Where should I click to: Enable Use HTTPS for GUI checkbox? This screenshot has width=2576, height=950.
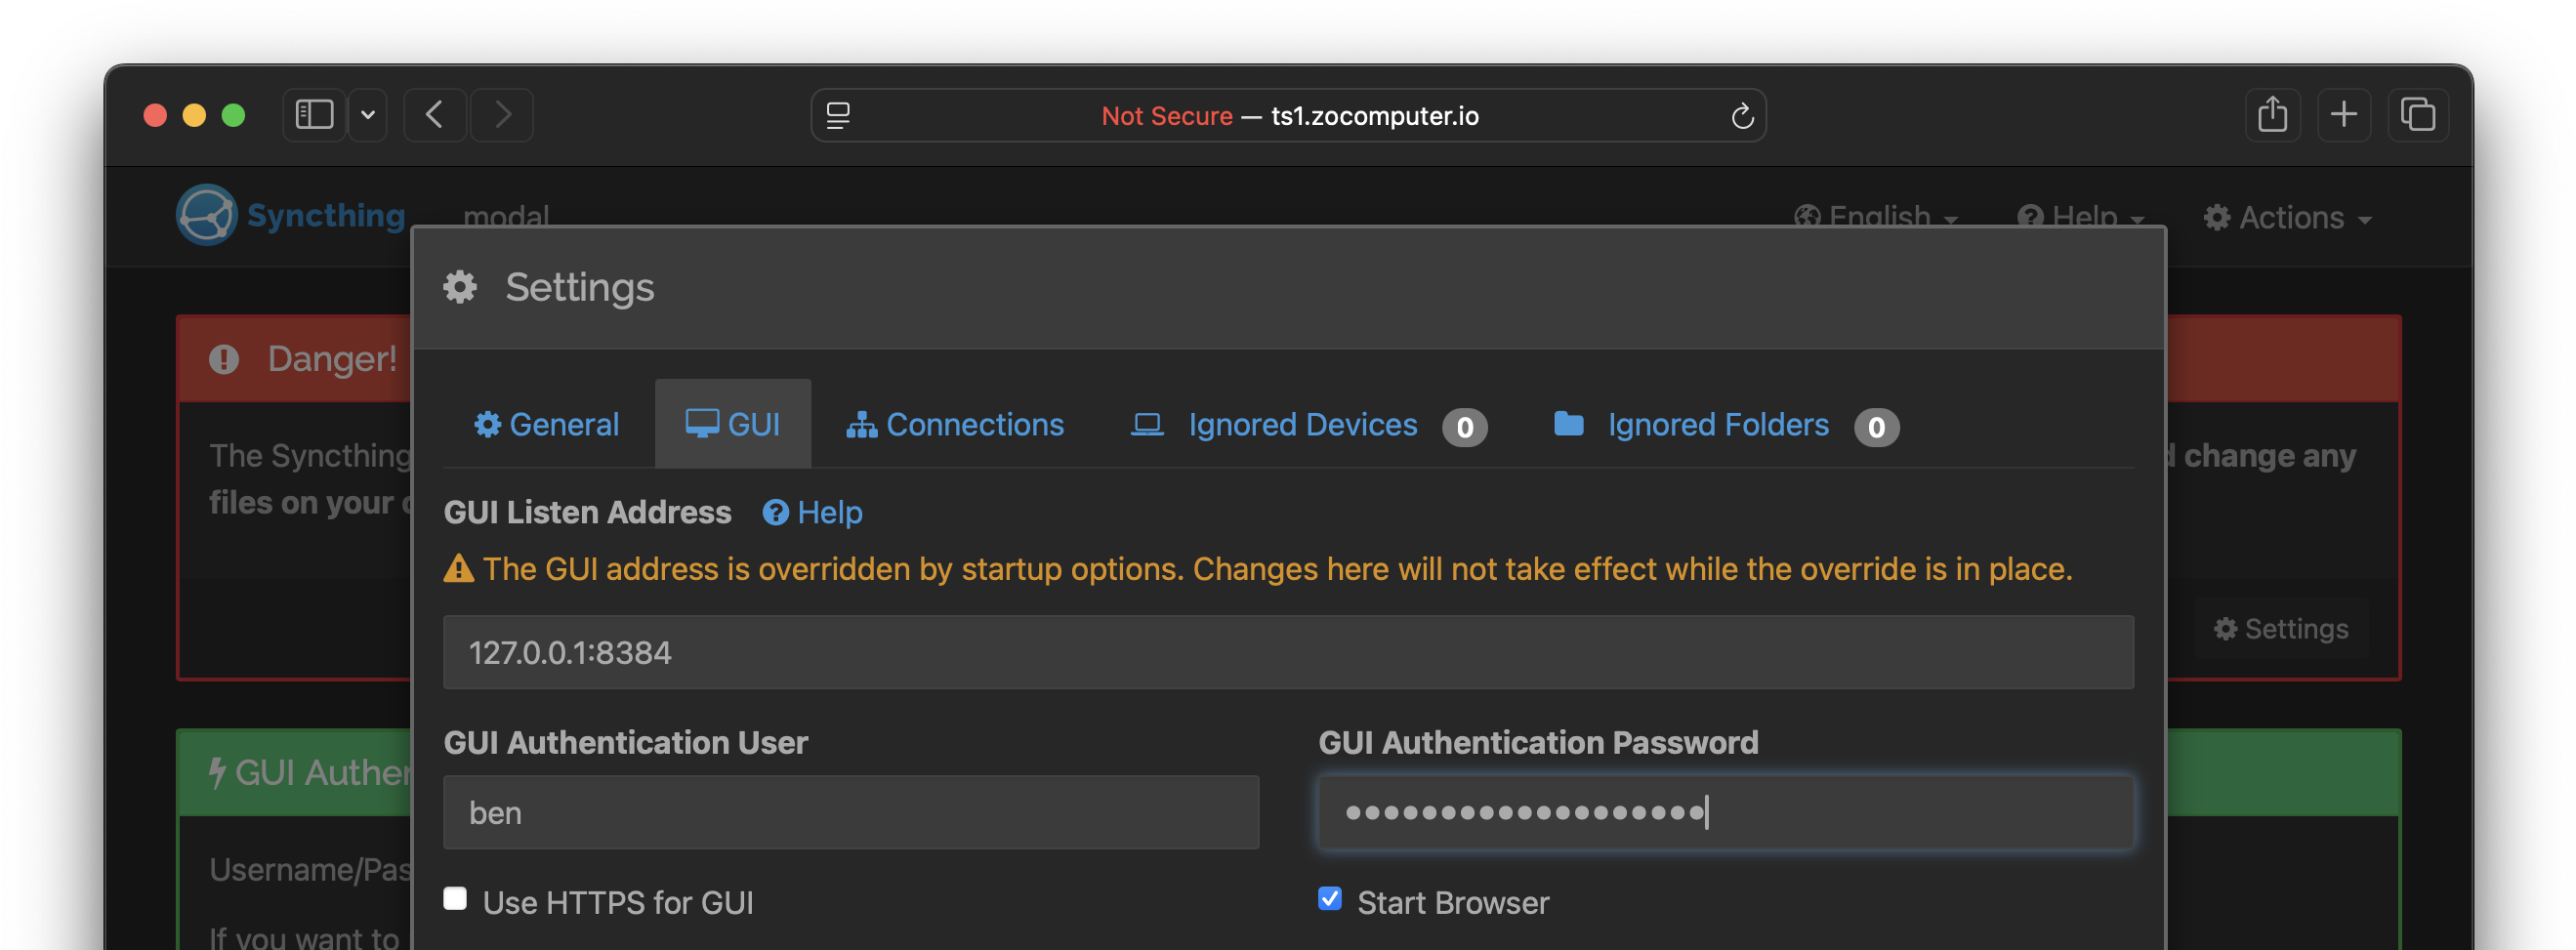point(455,899)
